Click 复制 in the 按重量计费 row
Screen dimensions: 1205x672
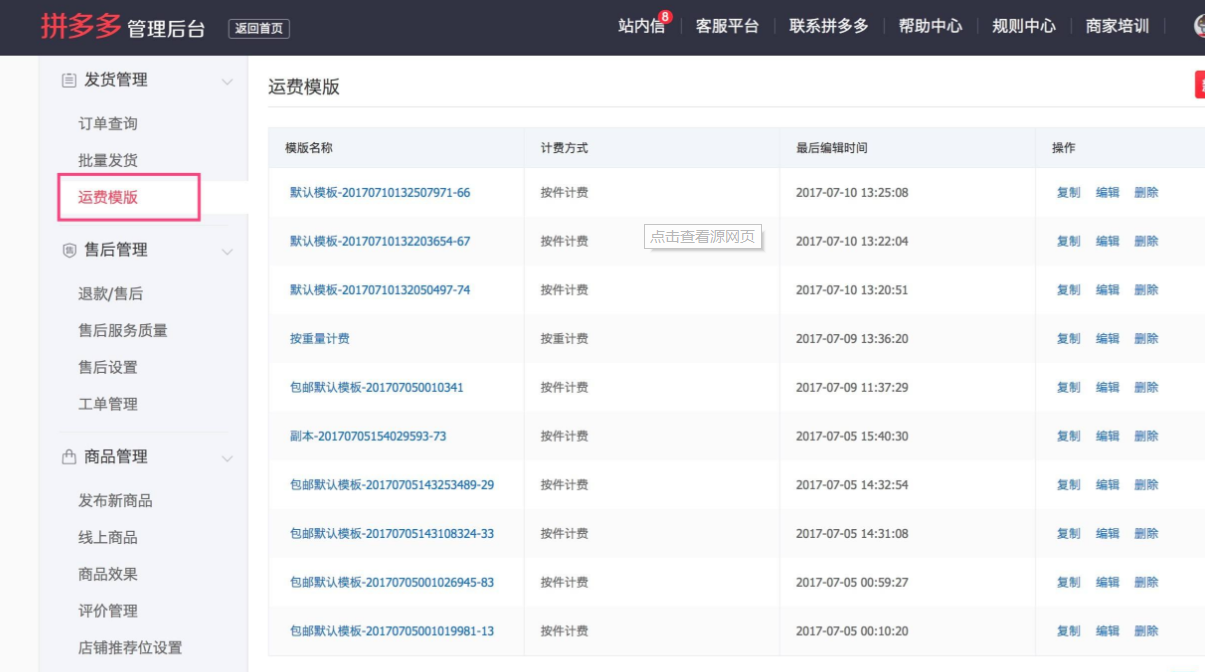tap(1069, 339)
